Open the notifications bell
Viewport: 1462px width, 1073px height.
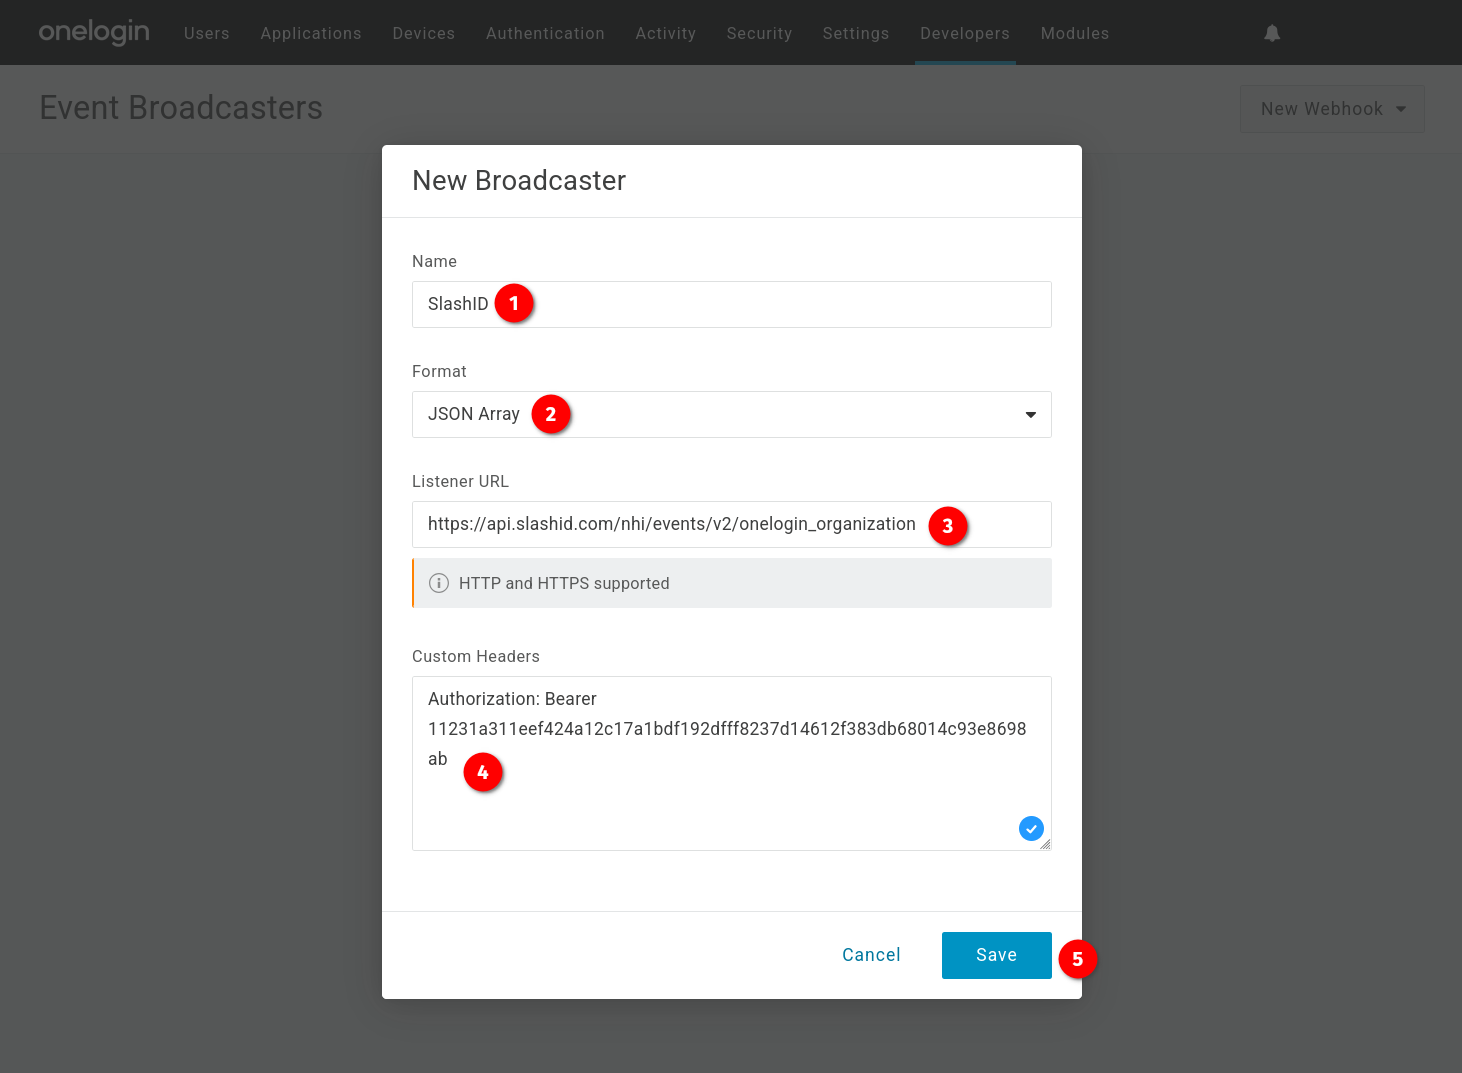(x=1271, y=33)
